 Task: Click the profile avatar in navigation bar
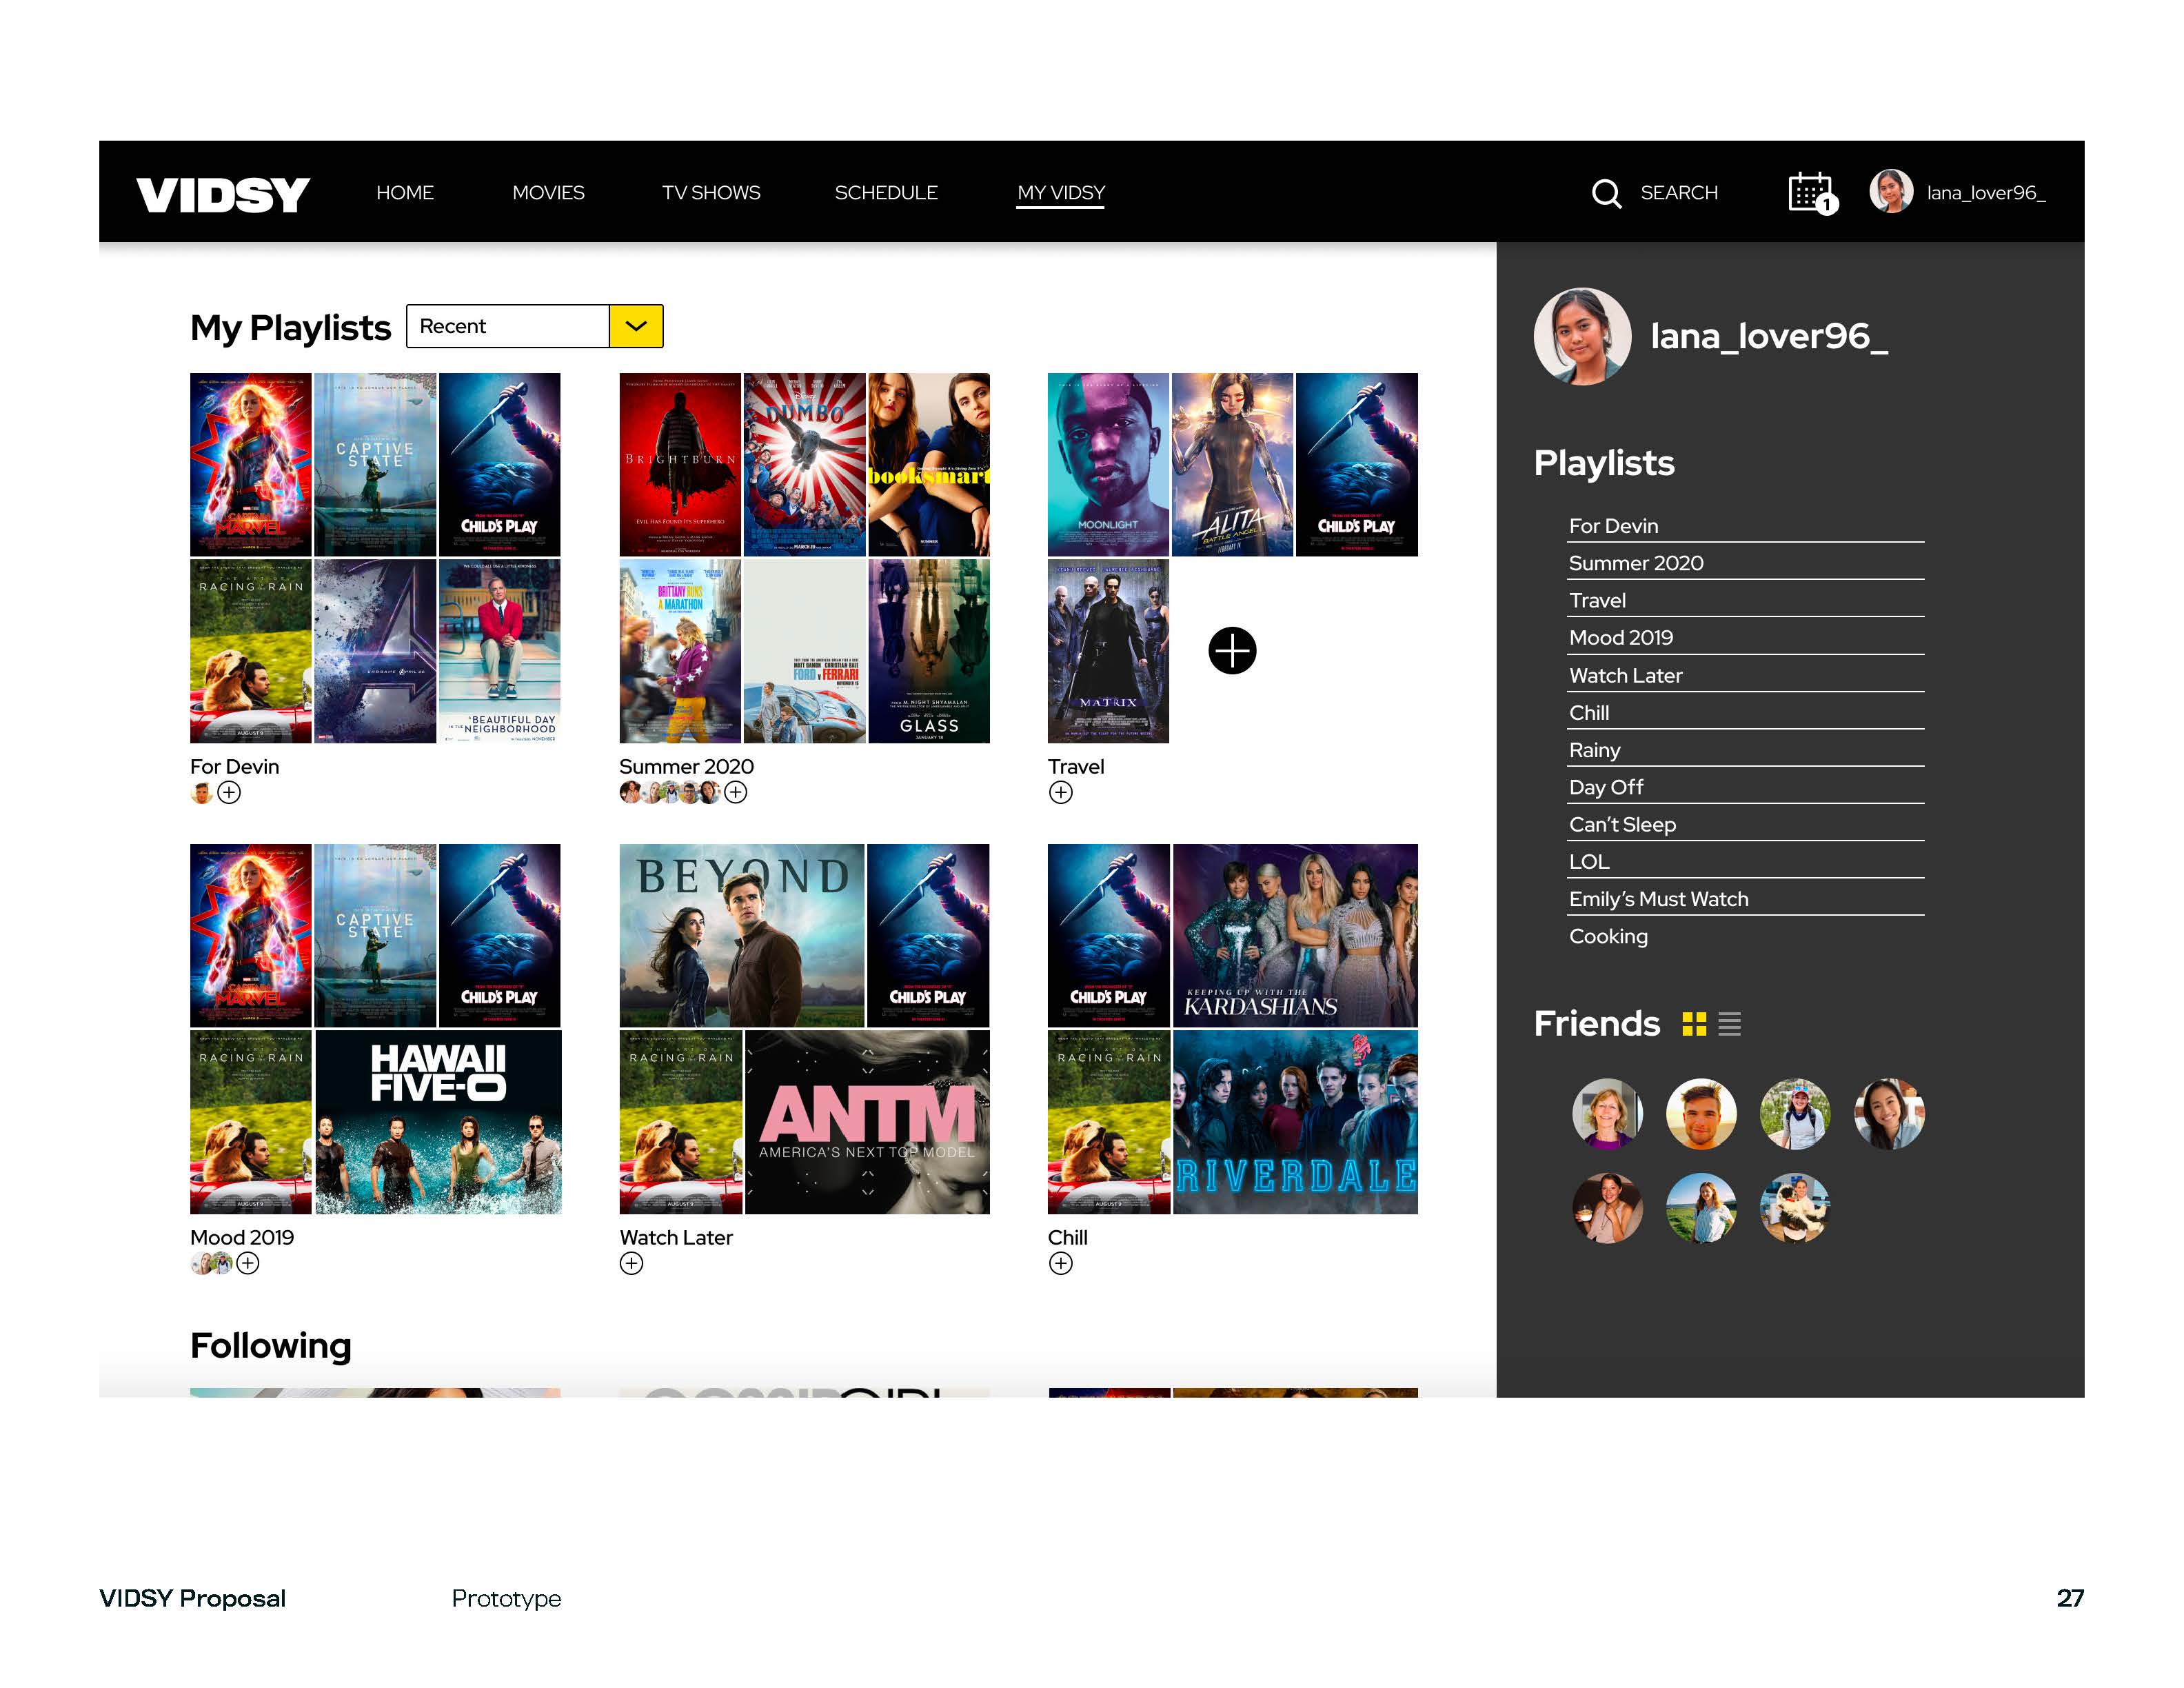1891,191
